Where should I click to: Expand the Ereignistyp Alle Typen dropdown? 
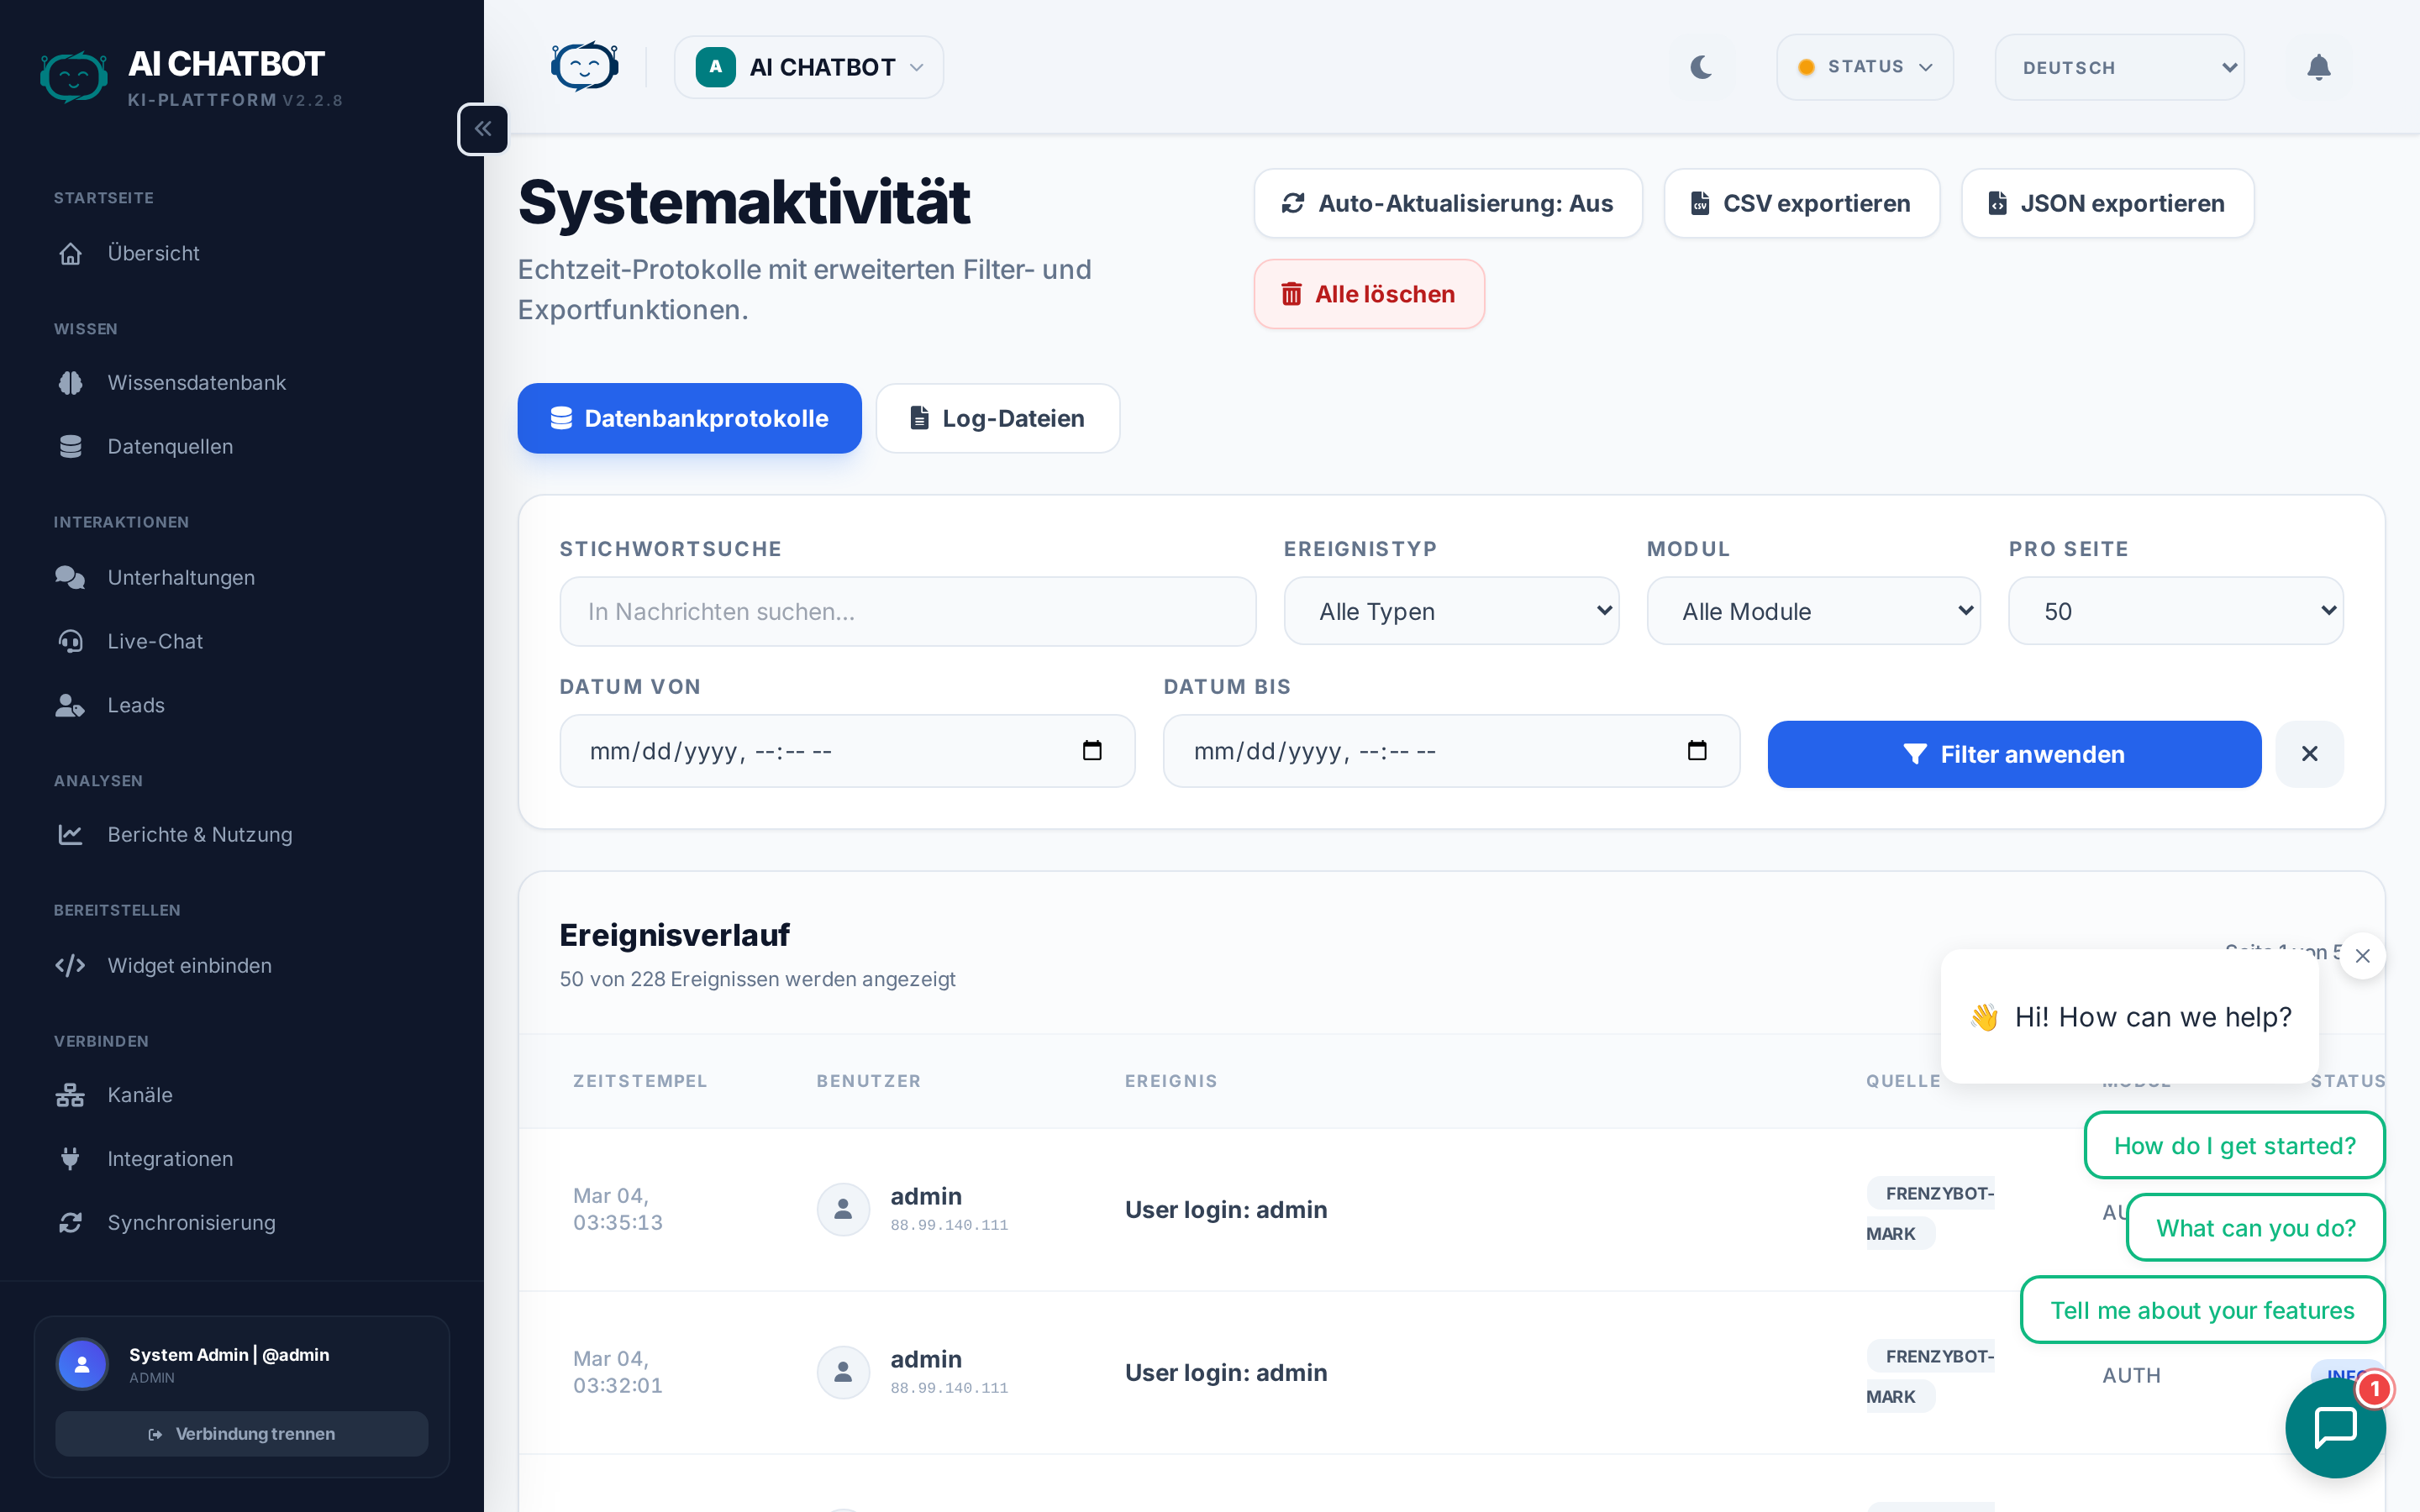1451,611
